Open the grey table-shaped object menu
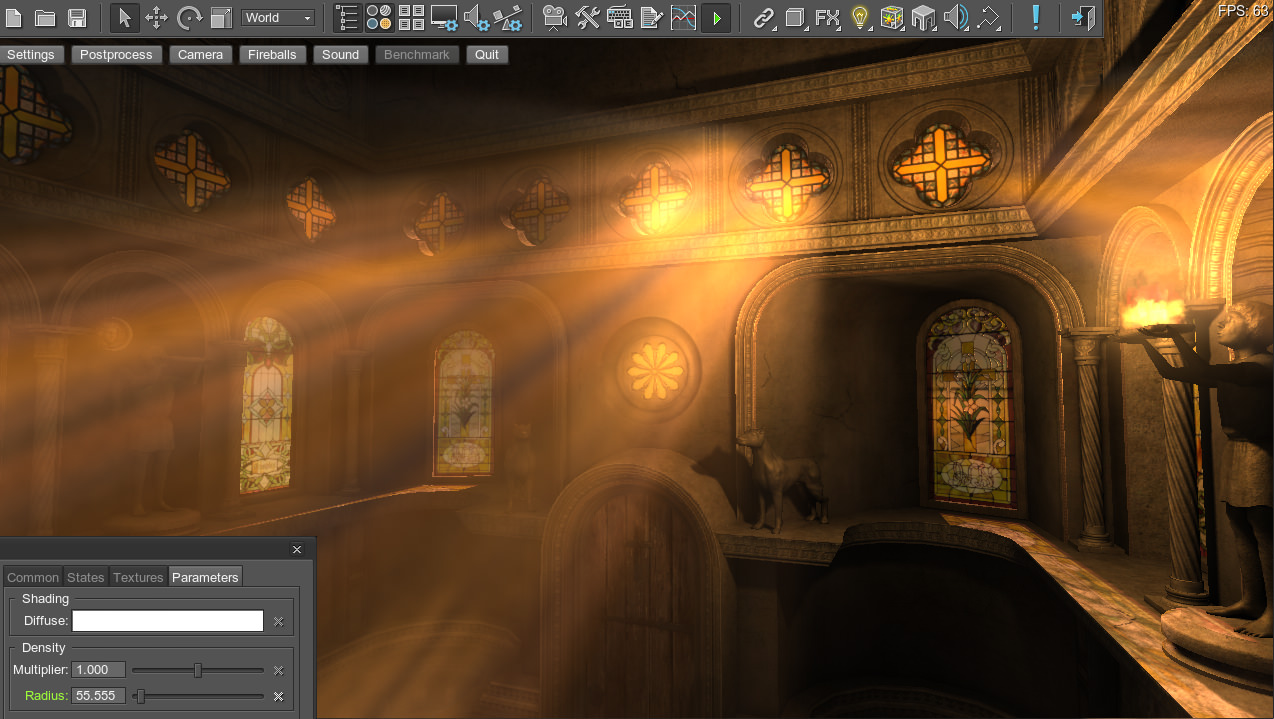 (x=923, y=18)
